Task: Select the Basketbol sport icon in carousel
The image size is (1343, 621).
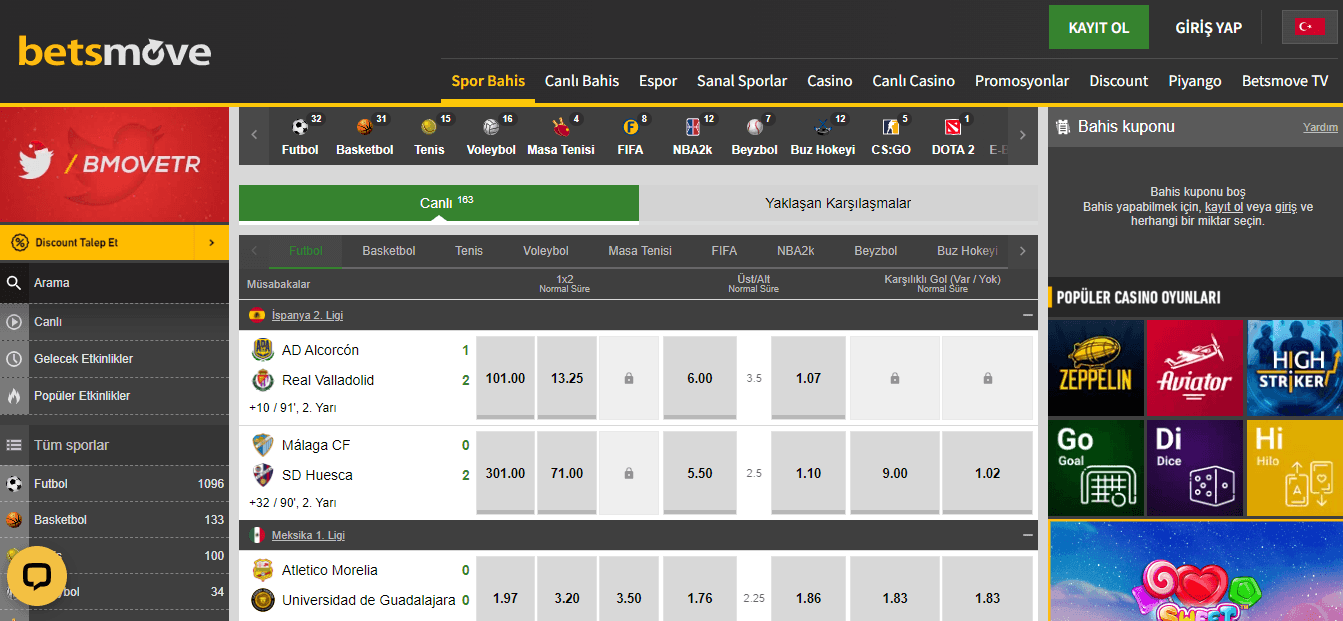Action: click(x=364, y=136)
